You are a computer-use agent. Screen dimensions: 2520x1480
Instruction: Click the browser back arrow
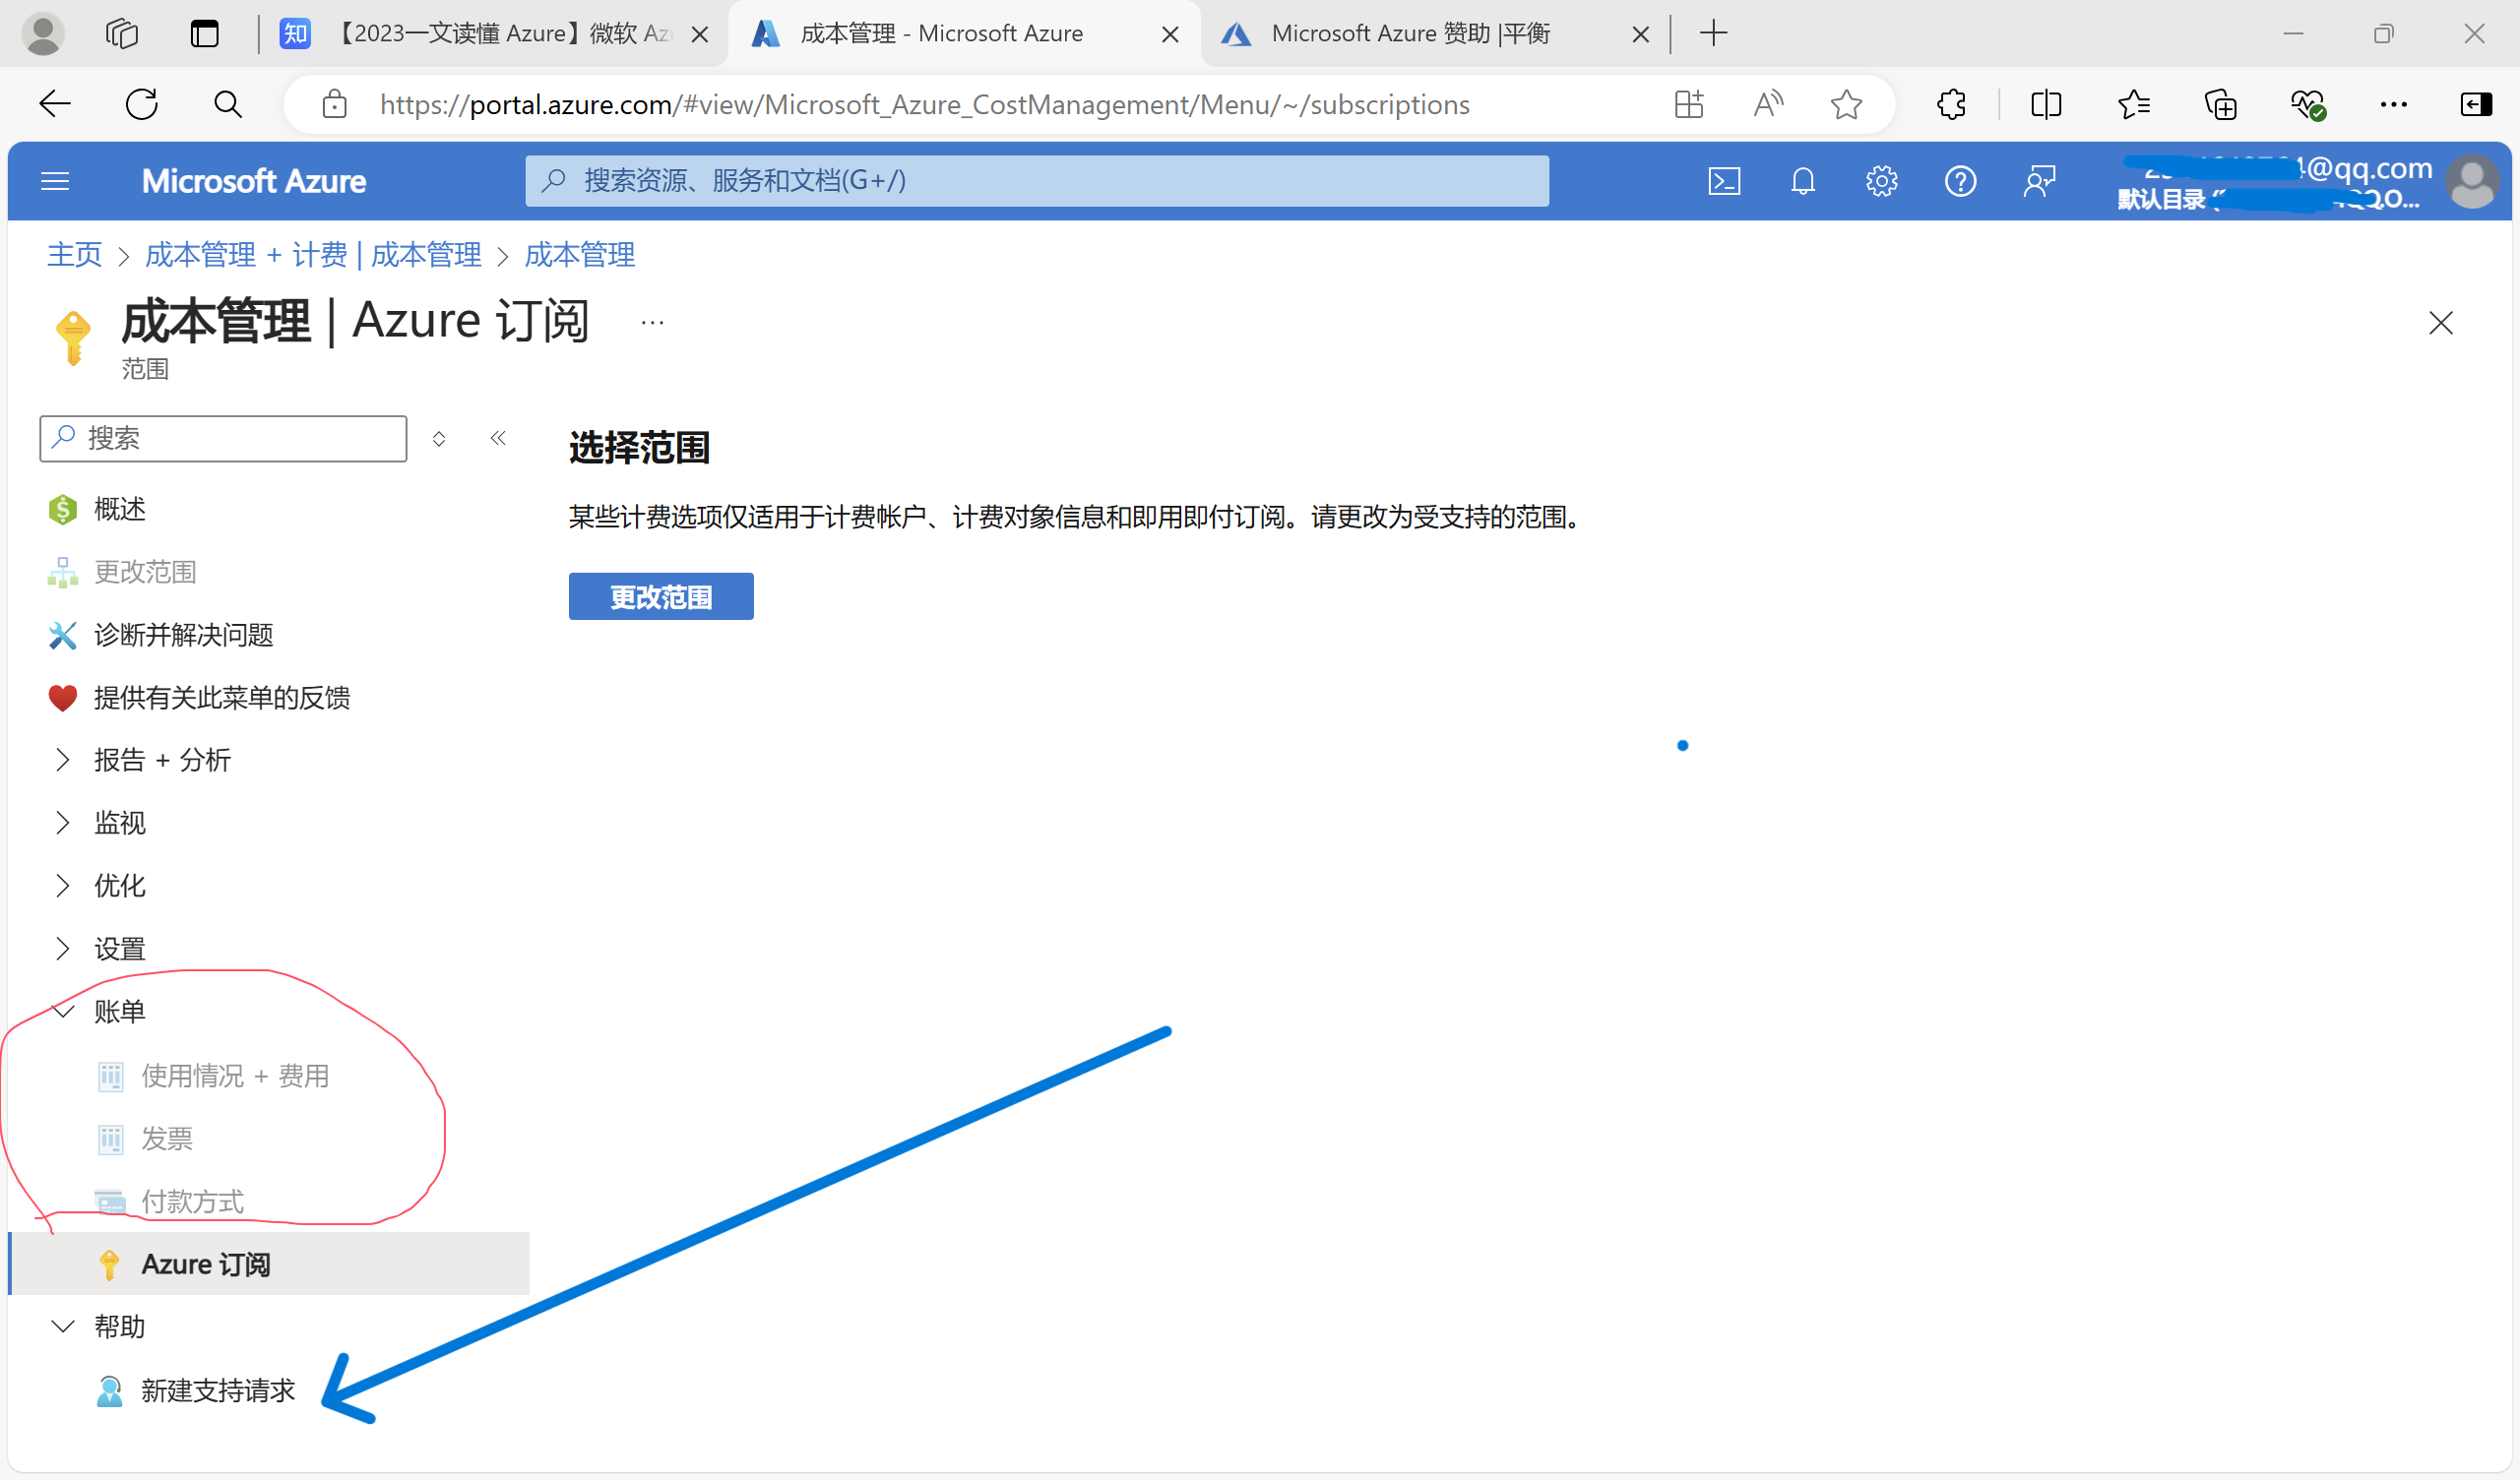(55, 104)
